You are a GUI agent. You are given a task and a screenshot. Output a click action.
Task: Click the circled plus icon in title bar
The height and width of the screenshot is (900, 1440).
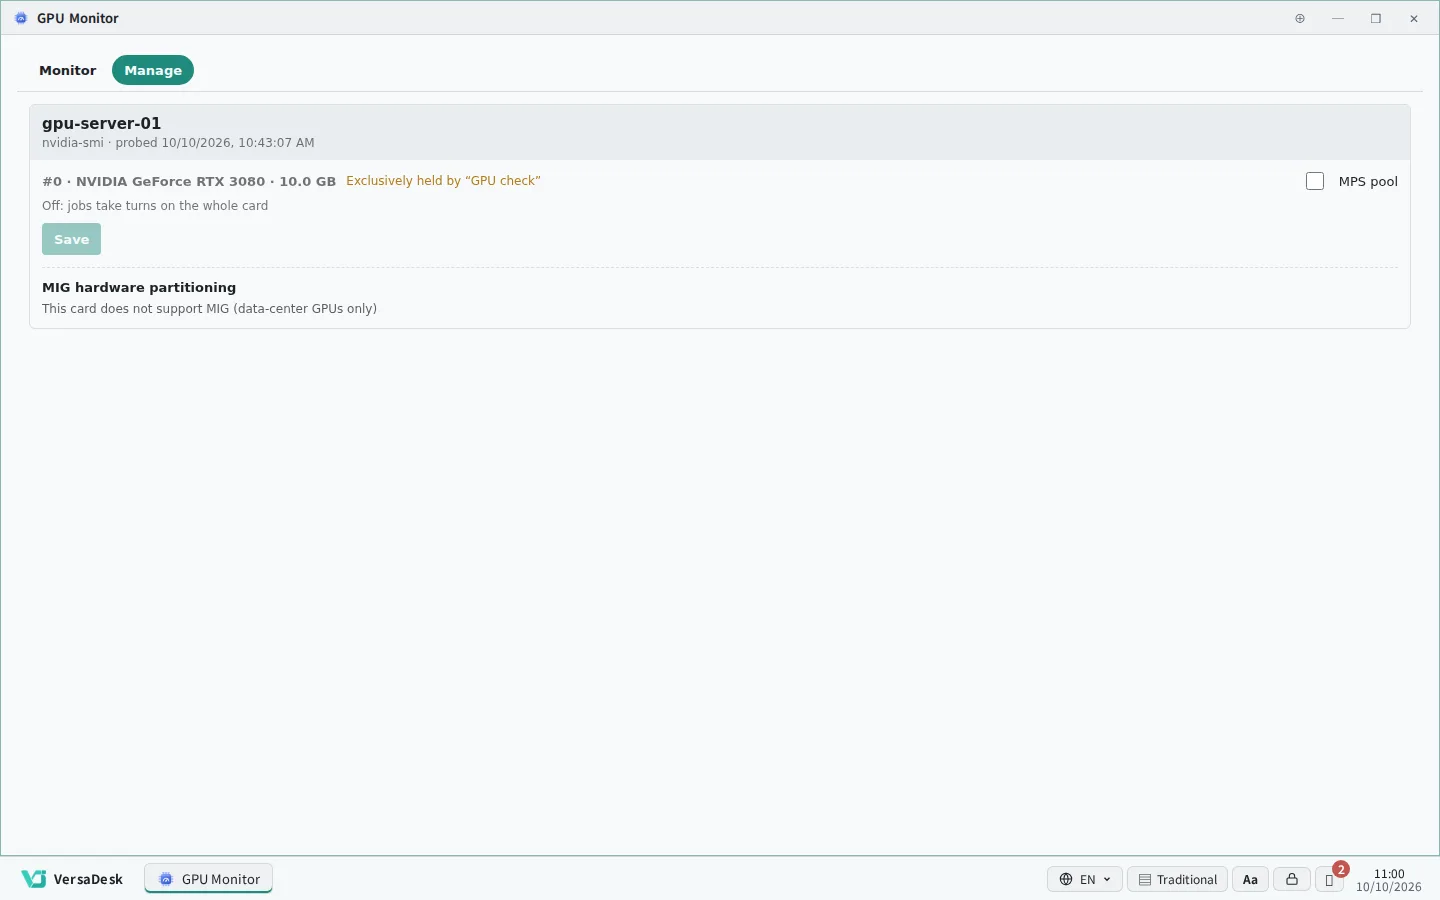click(1300, 18)
